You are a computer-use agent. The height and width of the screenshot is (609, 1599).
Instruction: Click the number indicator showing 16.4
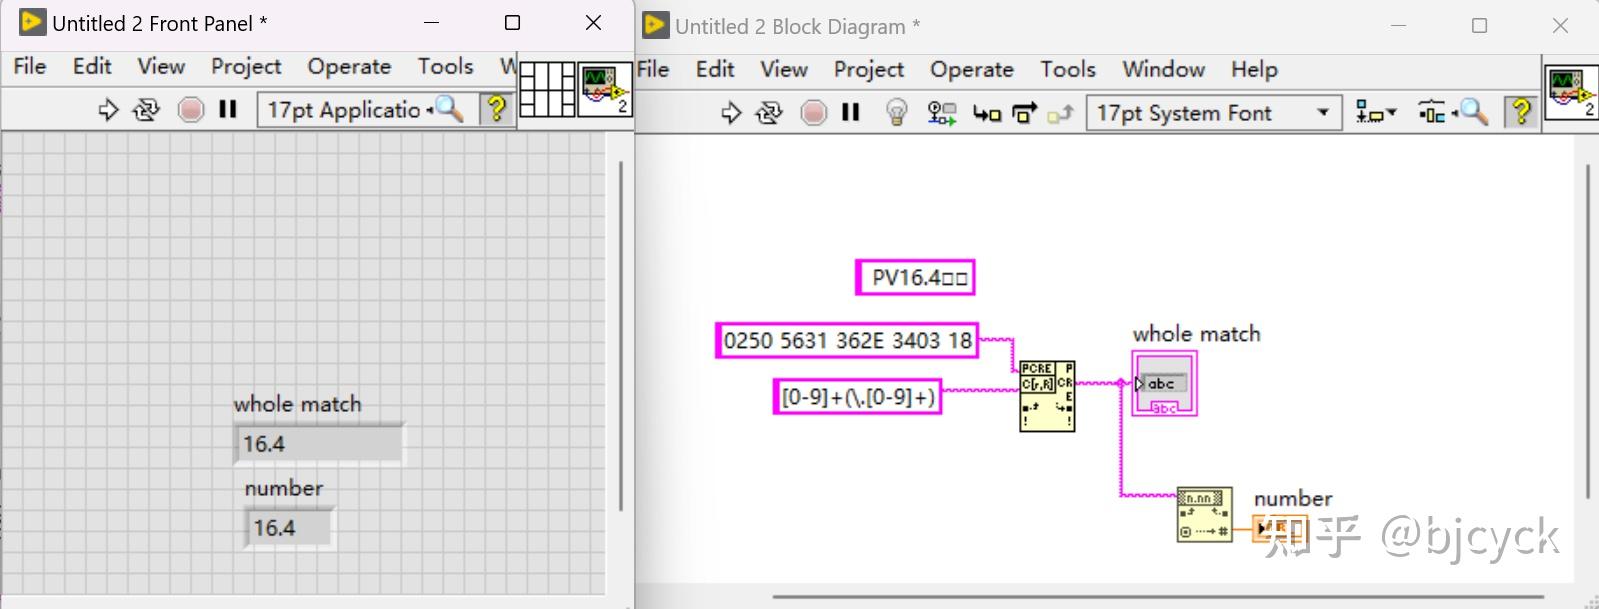coord(289,528)
